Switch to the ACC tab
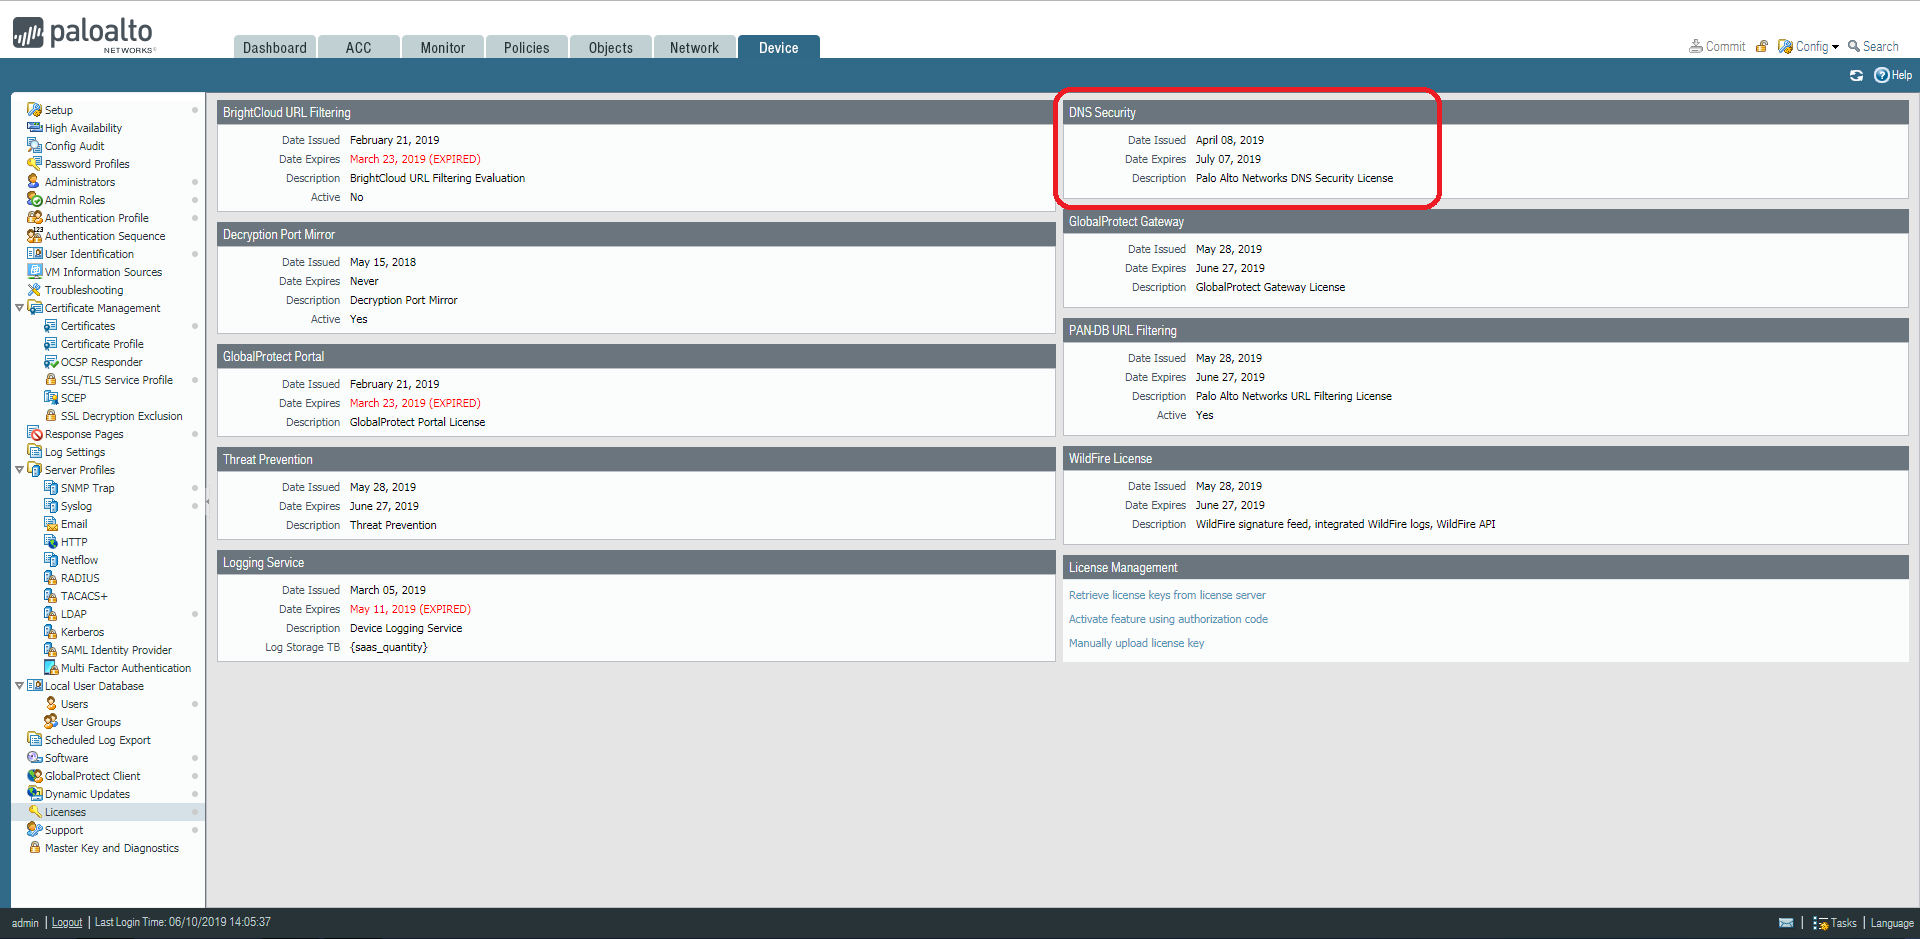This screenshot has width=1920, height=939. point(359,47)
